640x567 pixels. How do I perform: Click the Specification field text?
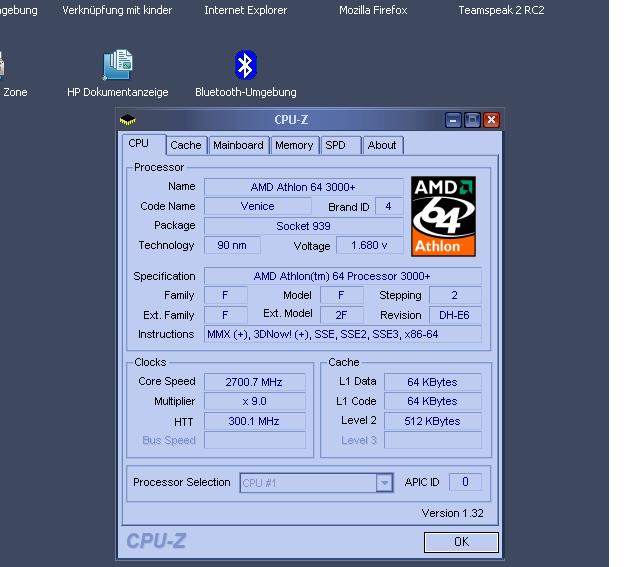tap(342, 276)
